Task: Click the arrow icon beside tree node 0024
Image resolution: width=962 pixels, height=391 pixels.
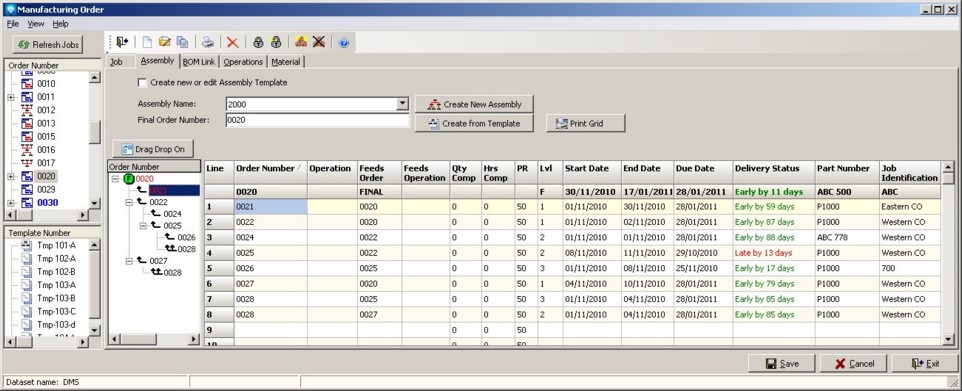Action: click(156, 214)
